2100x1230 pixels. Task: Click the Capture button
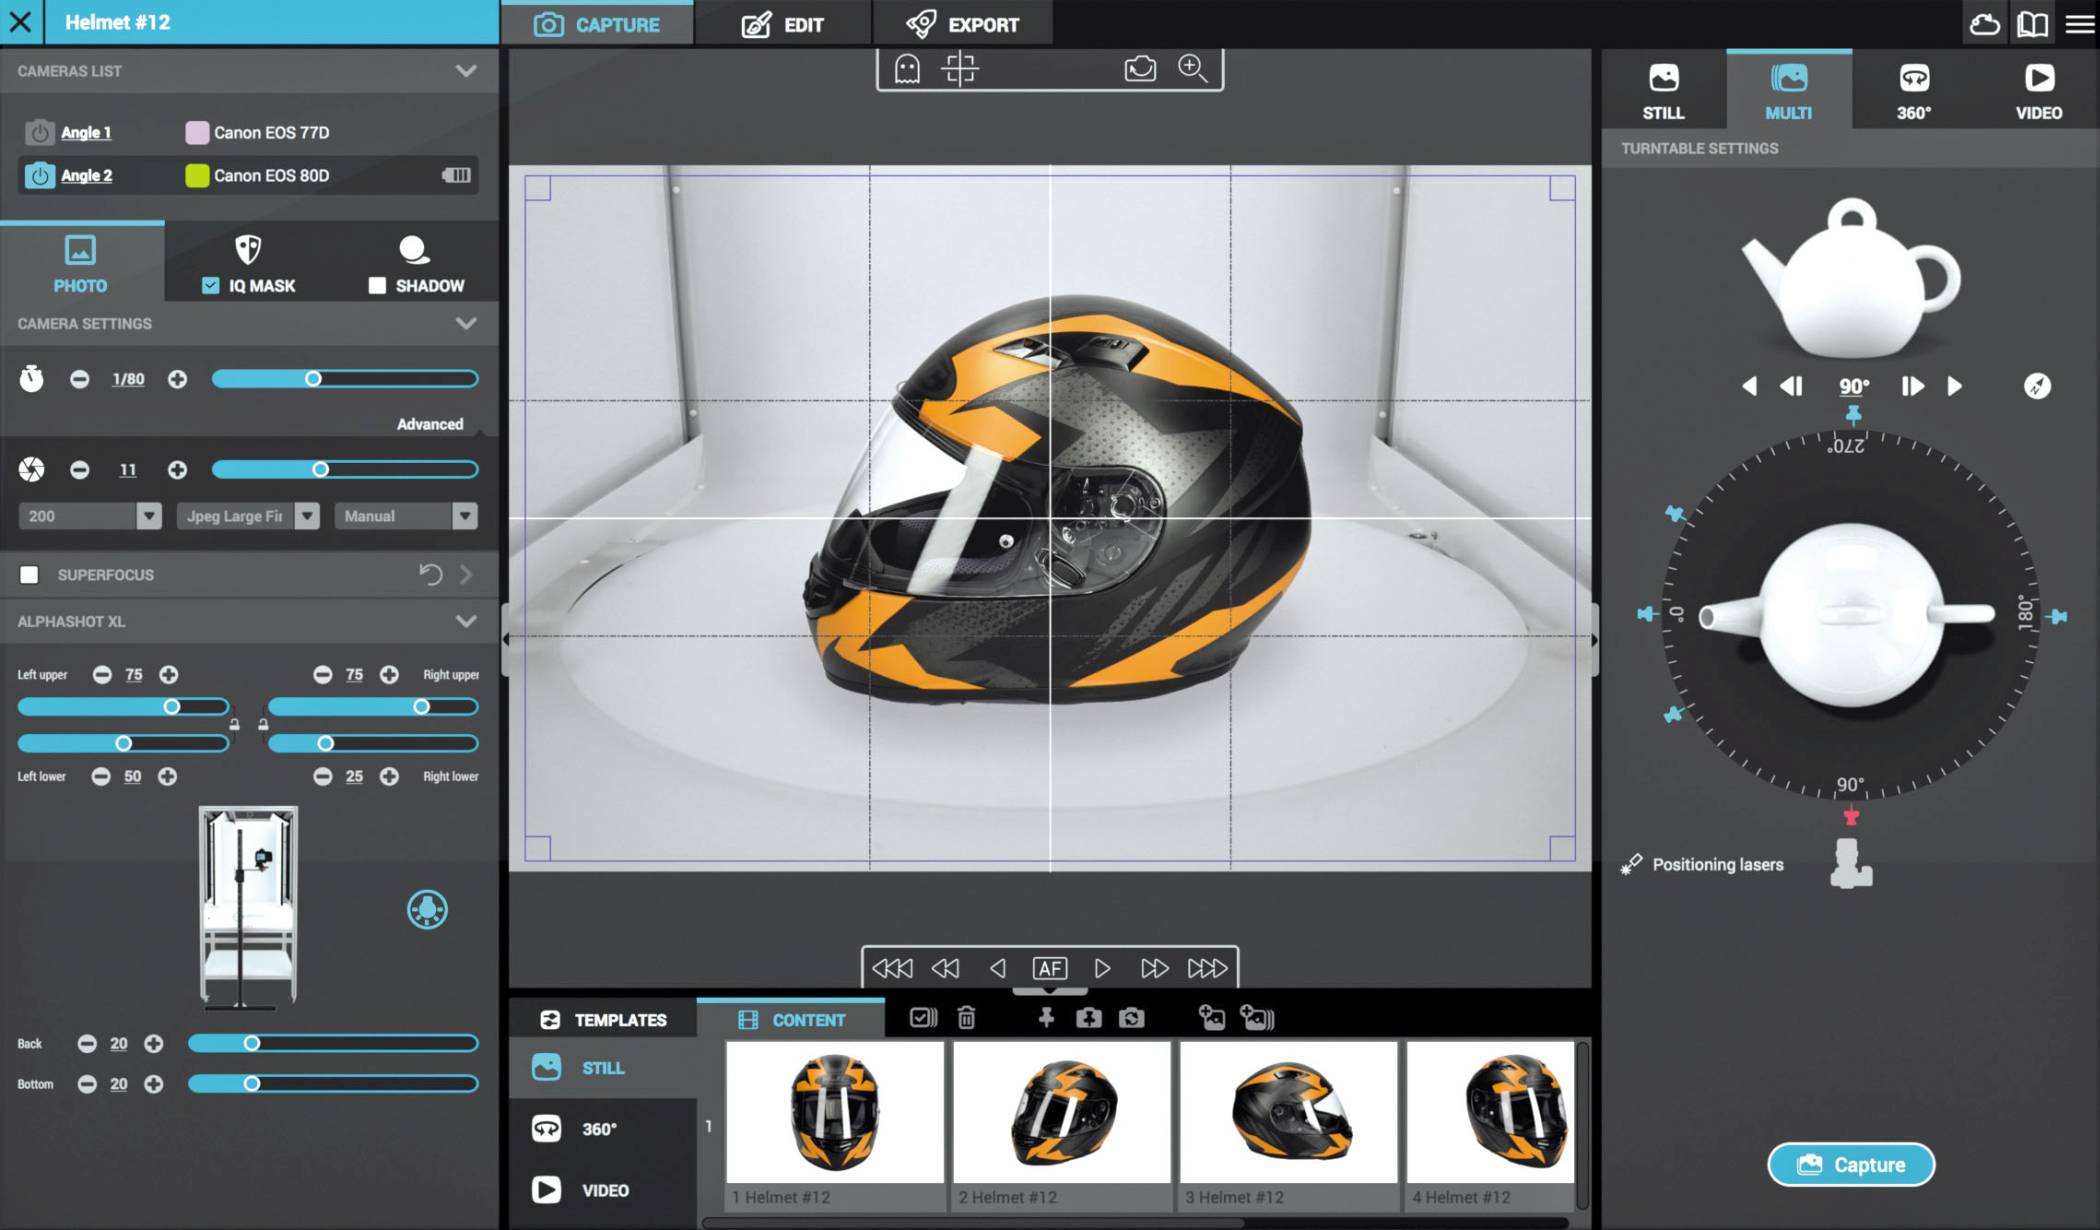tap(1851, 1164)
